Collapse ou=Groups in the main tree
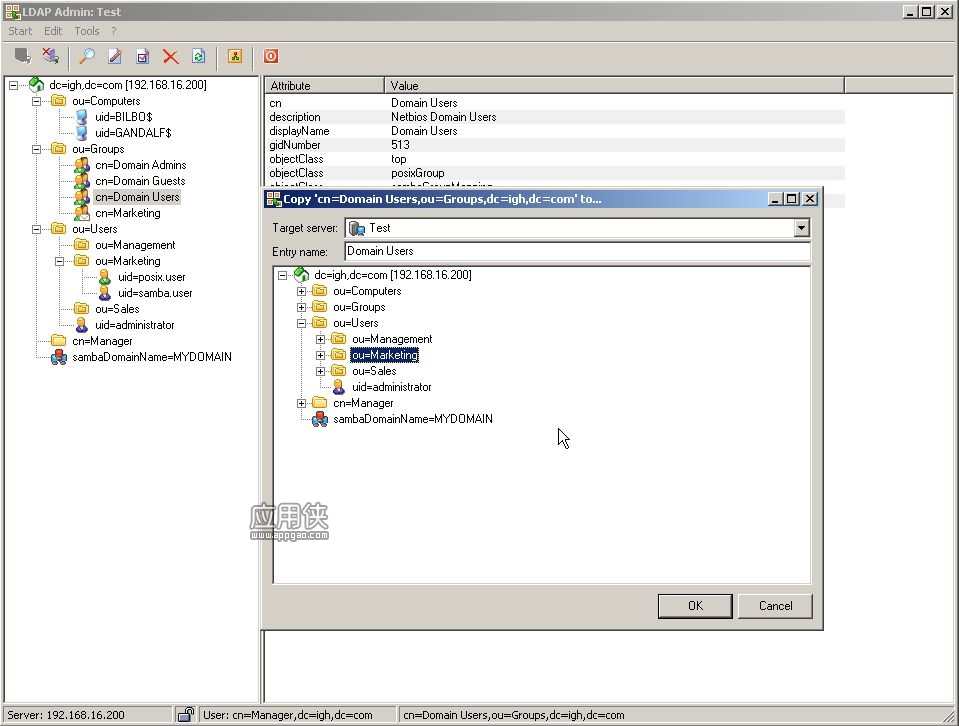This screenshot has width=959, height=726. 37,149
